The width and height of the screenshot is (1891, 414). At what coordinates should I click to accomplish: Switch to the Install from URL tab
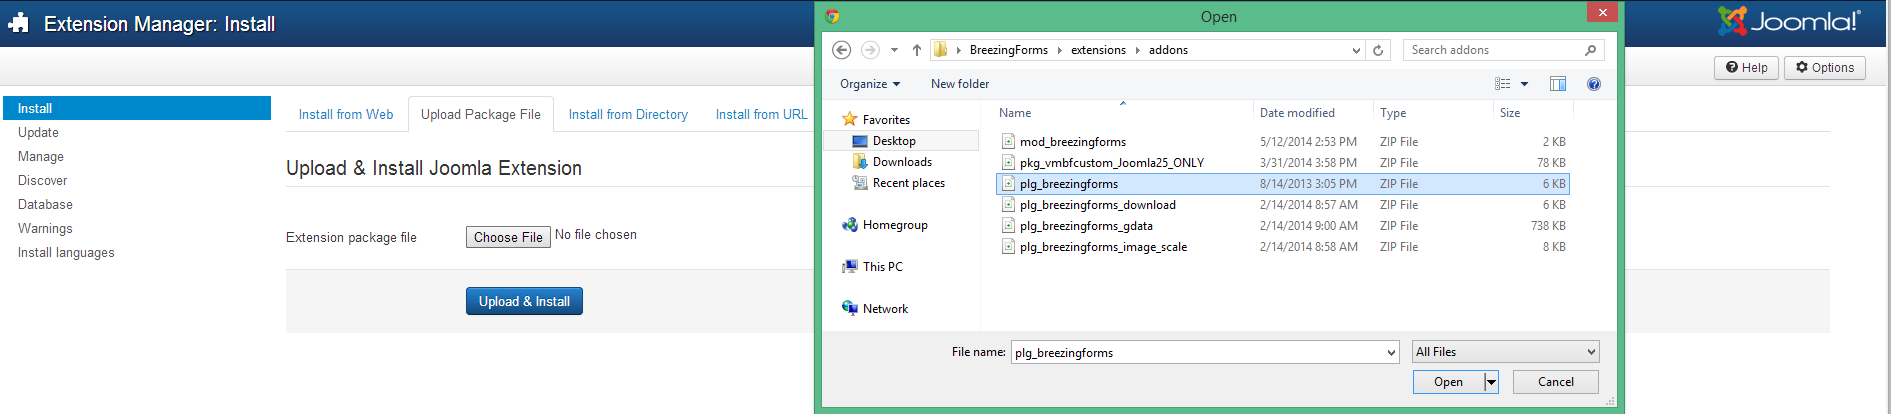click(761, 115)
